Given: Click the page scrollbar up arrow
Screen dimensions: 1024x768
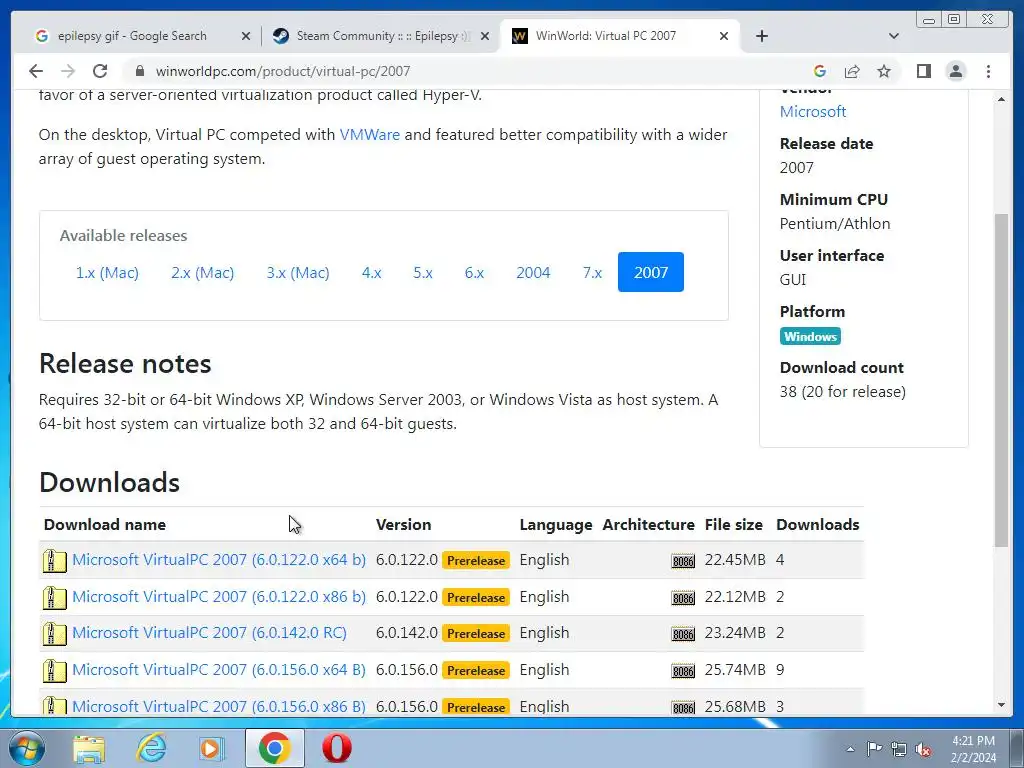Looking at the screenshot, I should 1001,99.
